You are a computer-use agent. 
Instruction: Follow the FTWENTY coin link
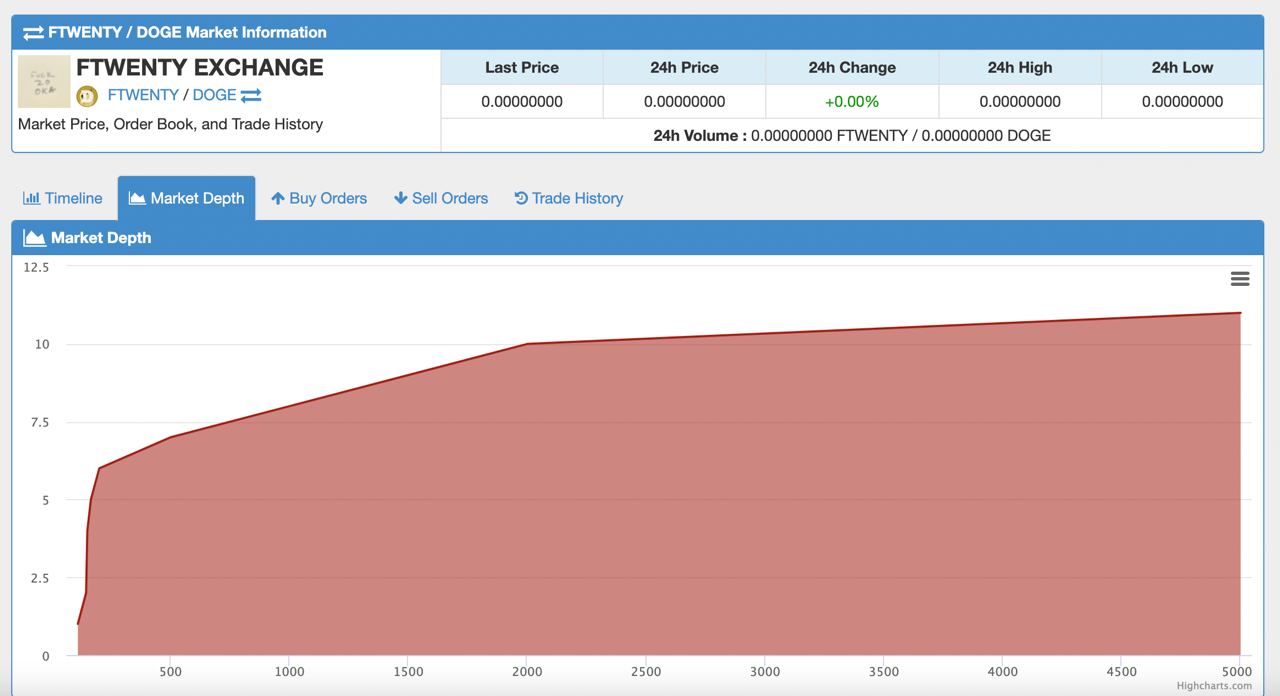[143, 95]
